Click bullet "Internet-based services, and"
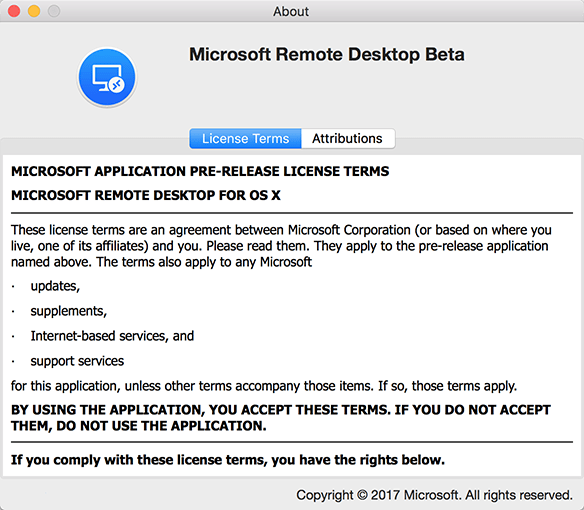Image resolution: width=584 pixels, height=510 pixels. coord(112,336)
